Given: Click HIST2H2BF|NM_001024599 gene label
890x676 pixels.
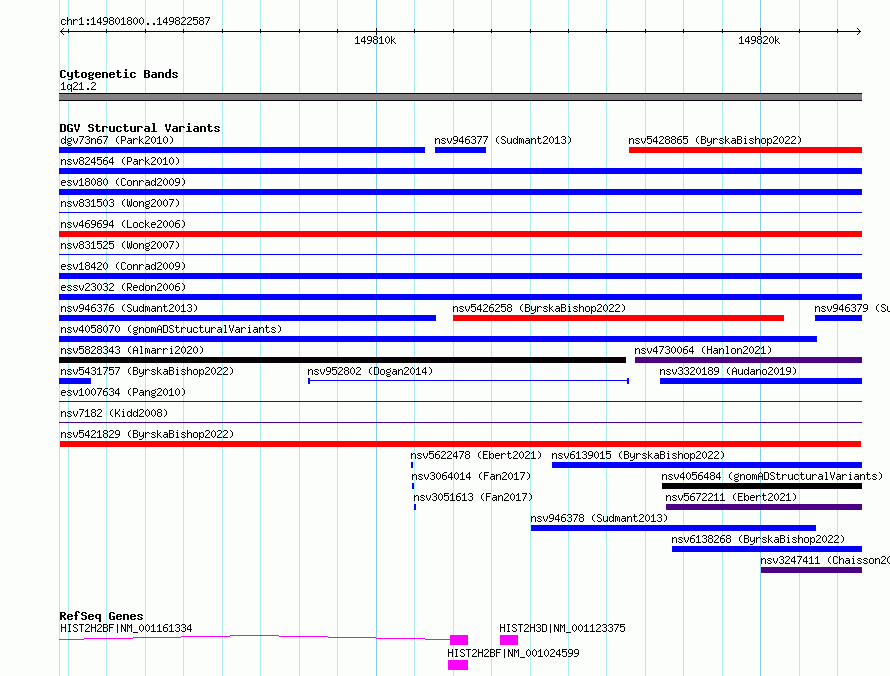Looking at the screenshot, I should [x=513, y=653].
